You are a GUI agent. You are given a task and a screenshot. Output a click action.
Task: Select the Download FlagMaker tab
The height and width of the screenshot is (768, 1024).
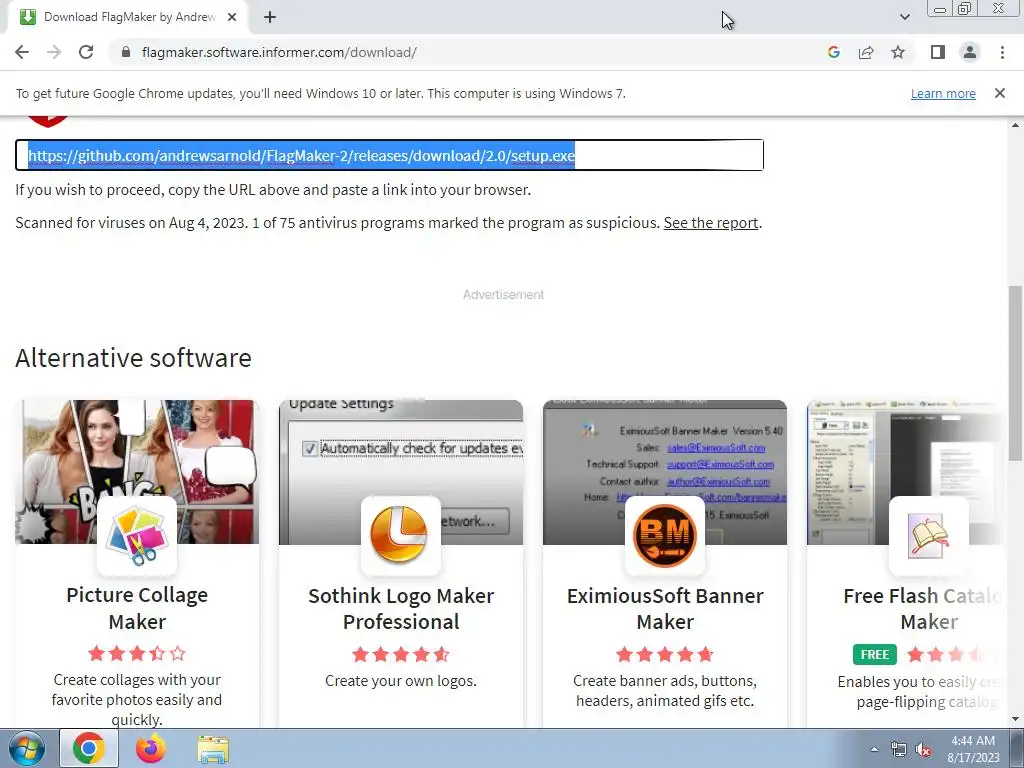[129, 17]
